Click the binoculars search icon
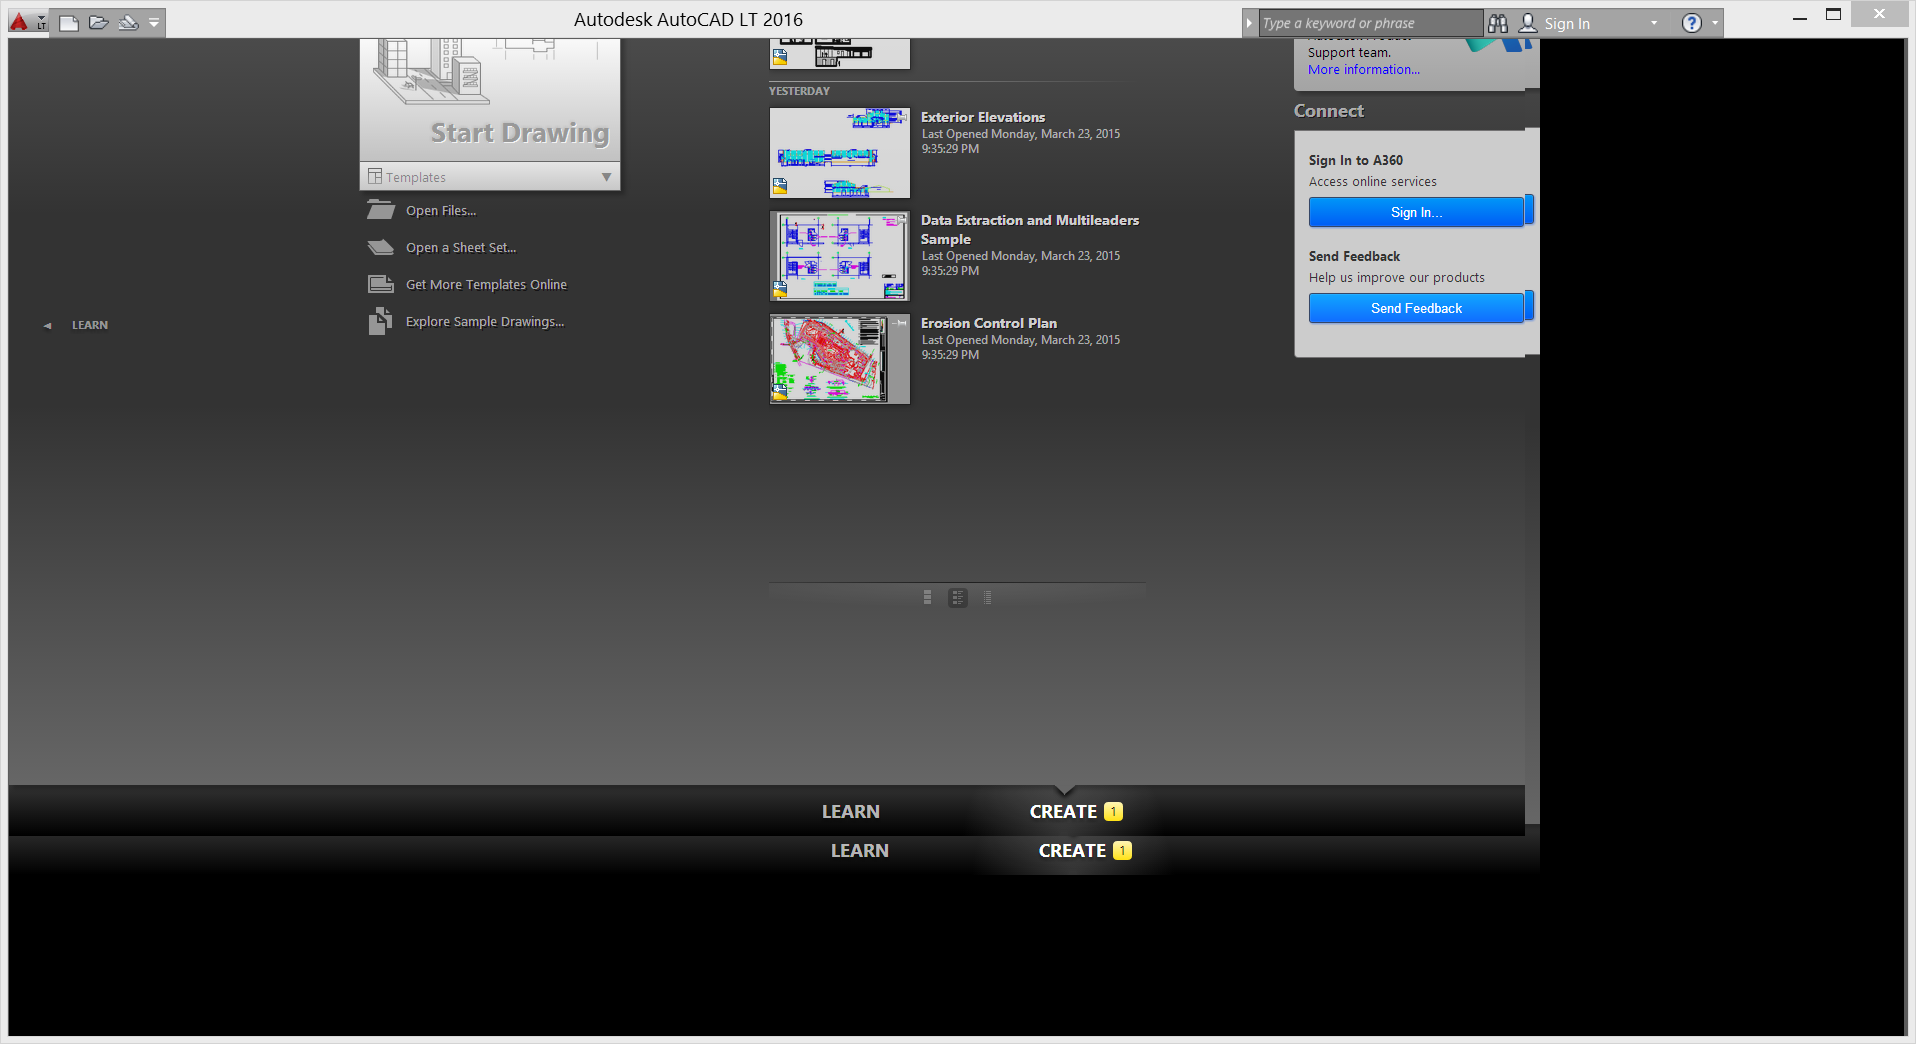Screen dimensions: 1916x1044 [x=1497, y=23]
